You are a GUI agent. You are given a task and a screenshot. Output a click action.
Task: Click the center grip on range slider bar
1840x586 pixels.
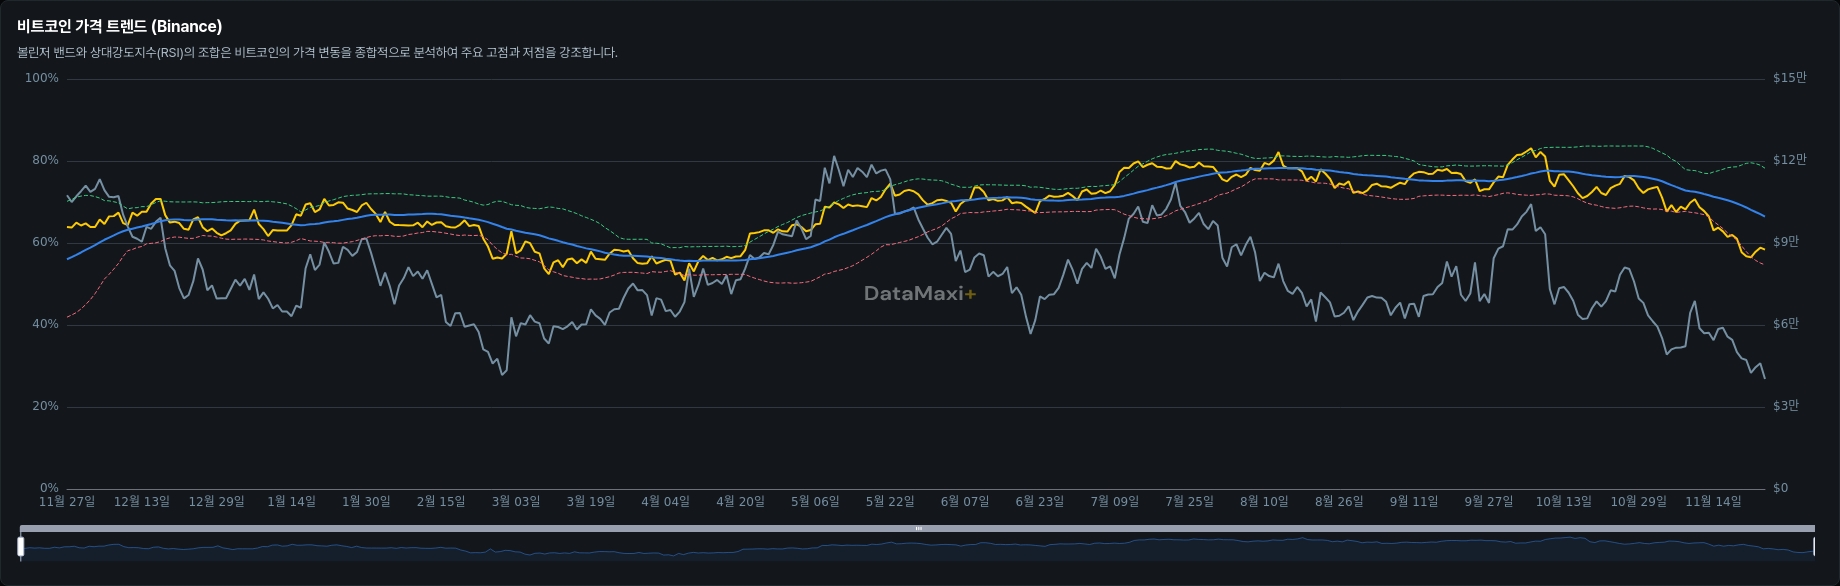(918, 528)
